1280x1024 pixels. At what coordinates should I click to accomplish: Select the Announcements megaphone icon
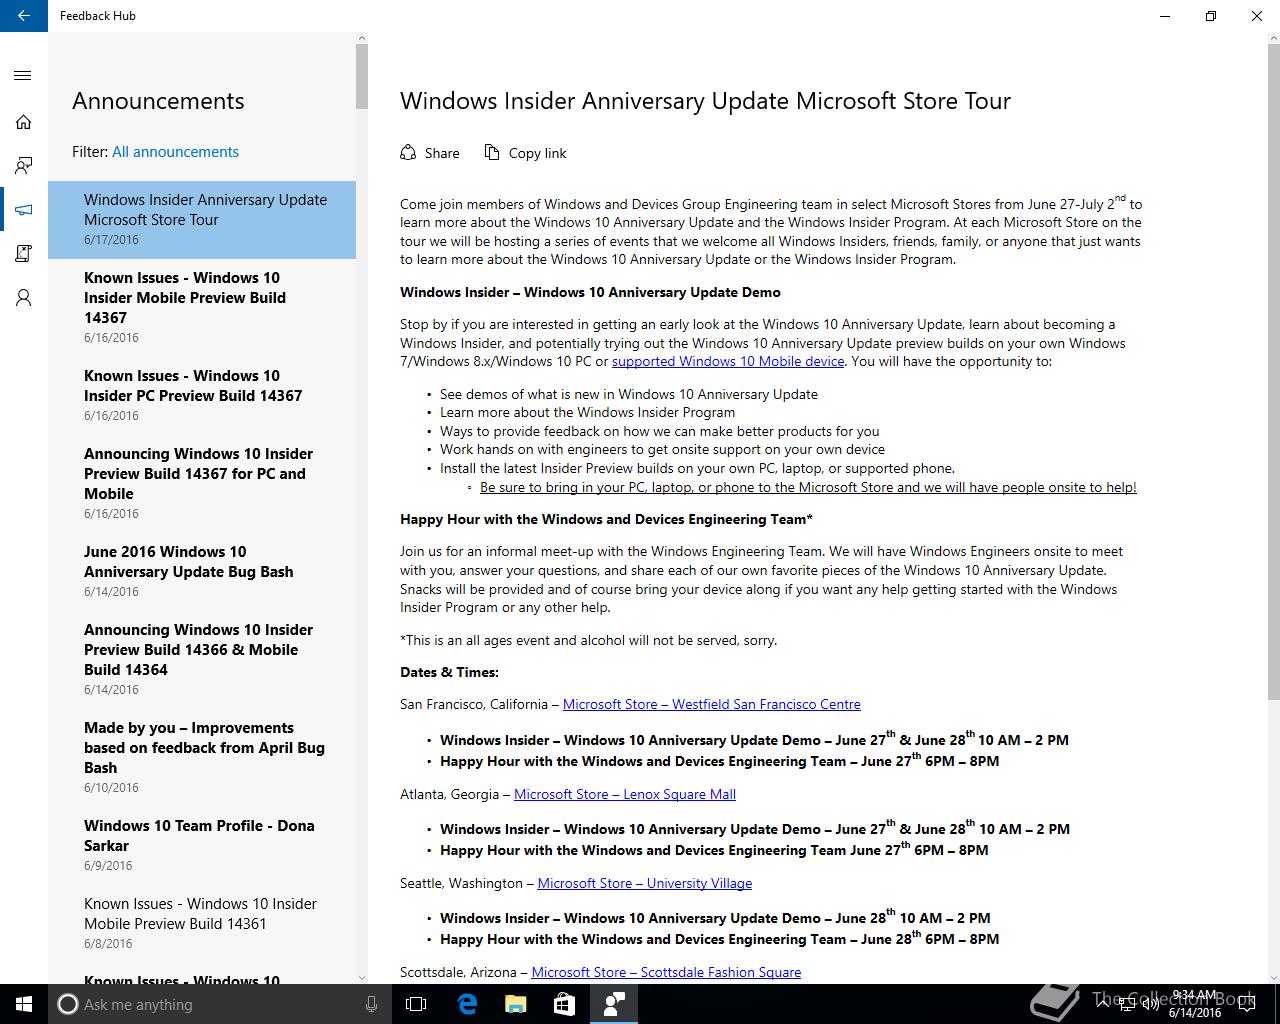click(23, 210)
